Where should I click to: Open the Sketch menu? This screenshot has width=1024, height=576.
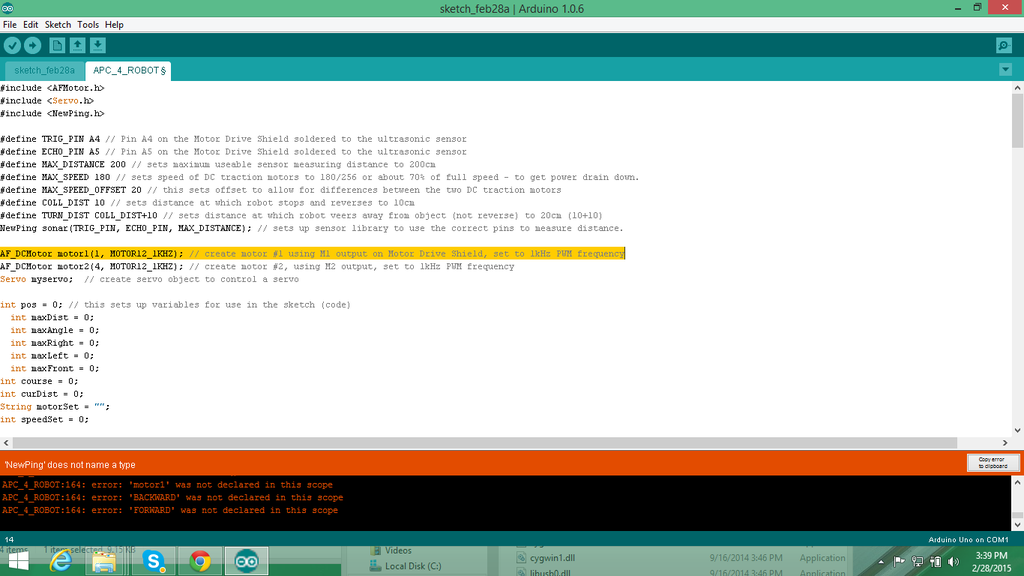(57, 25)
